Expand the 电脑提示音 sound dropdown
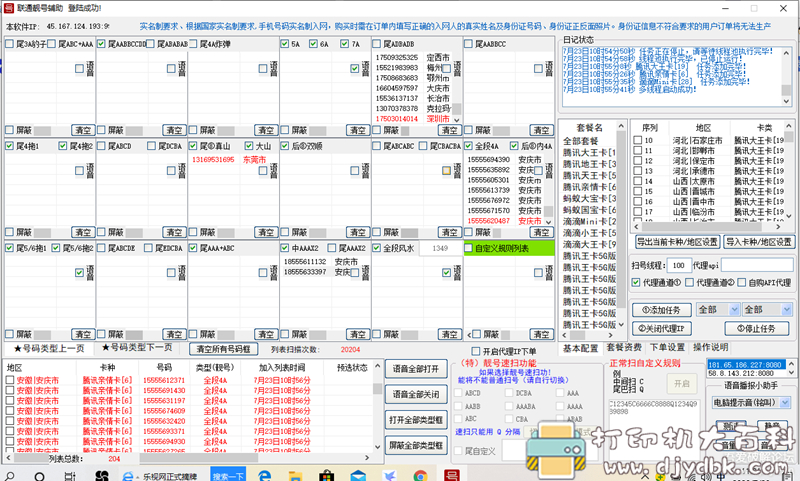This screenshot has width=800, height=481. pyautogui.click(x=785, y=403)
